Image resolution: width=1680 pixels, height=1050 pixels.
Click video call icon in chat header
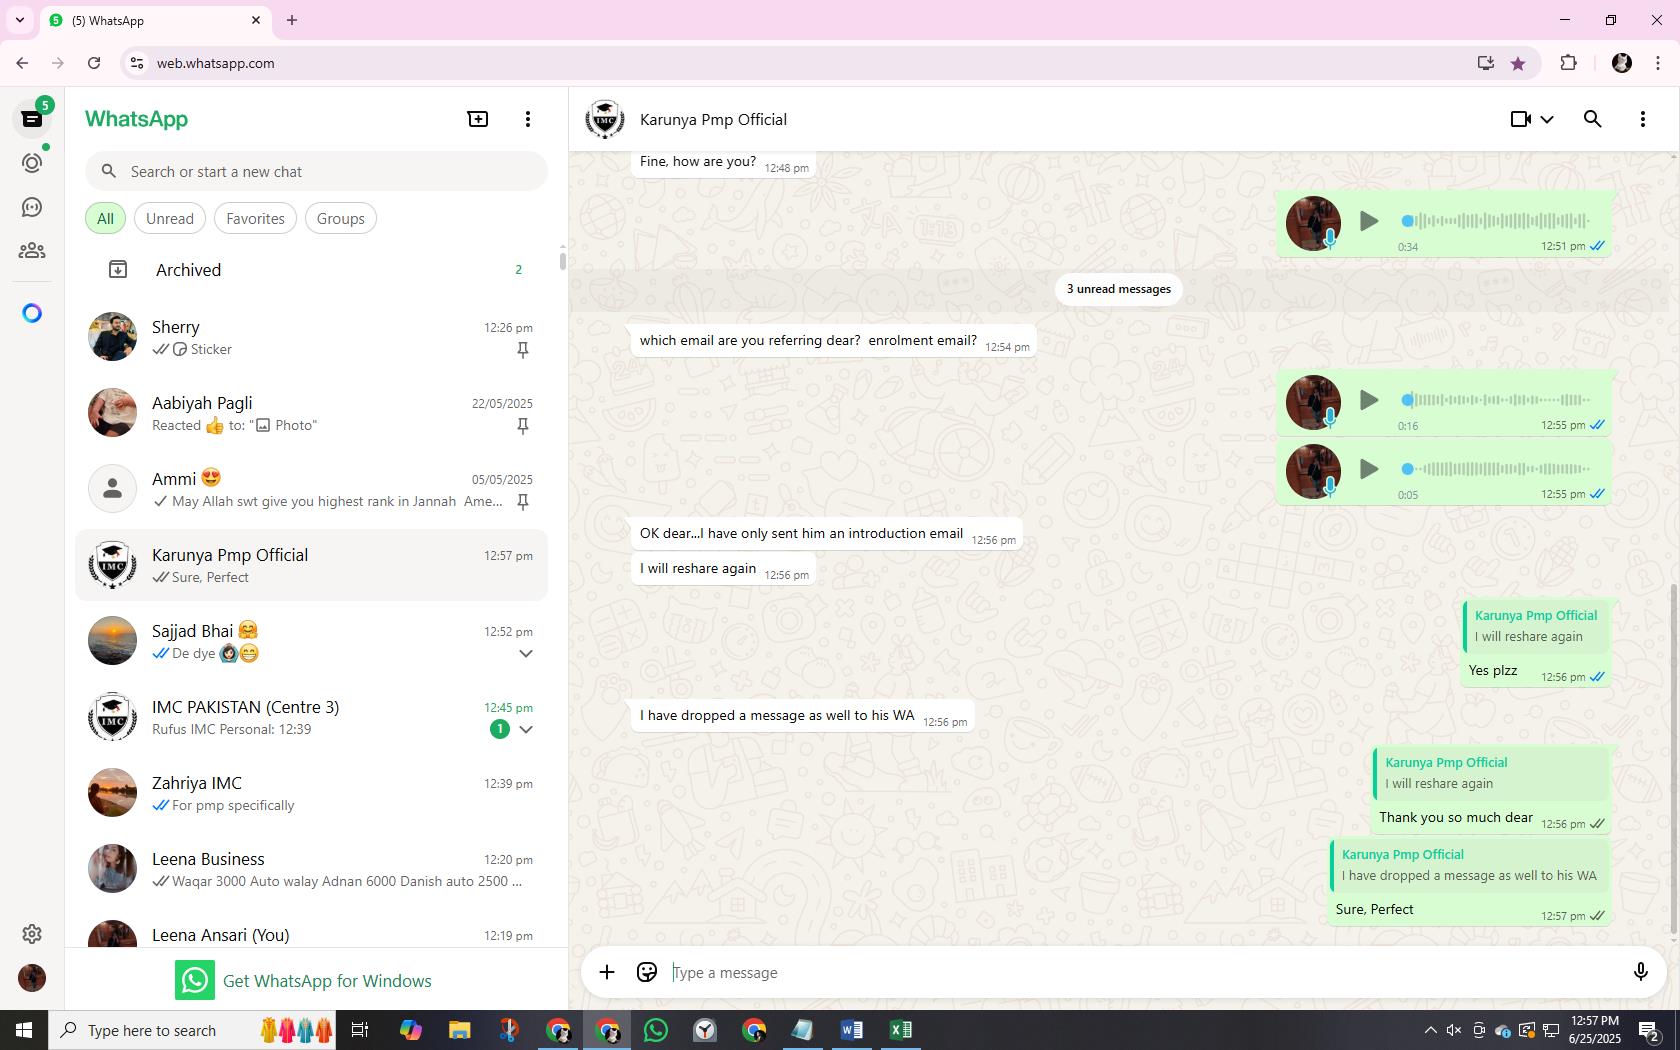[x=1520, y=119]
